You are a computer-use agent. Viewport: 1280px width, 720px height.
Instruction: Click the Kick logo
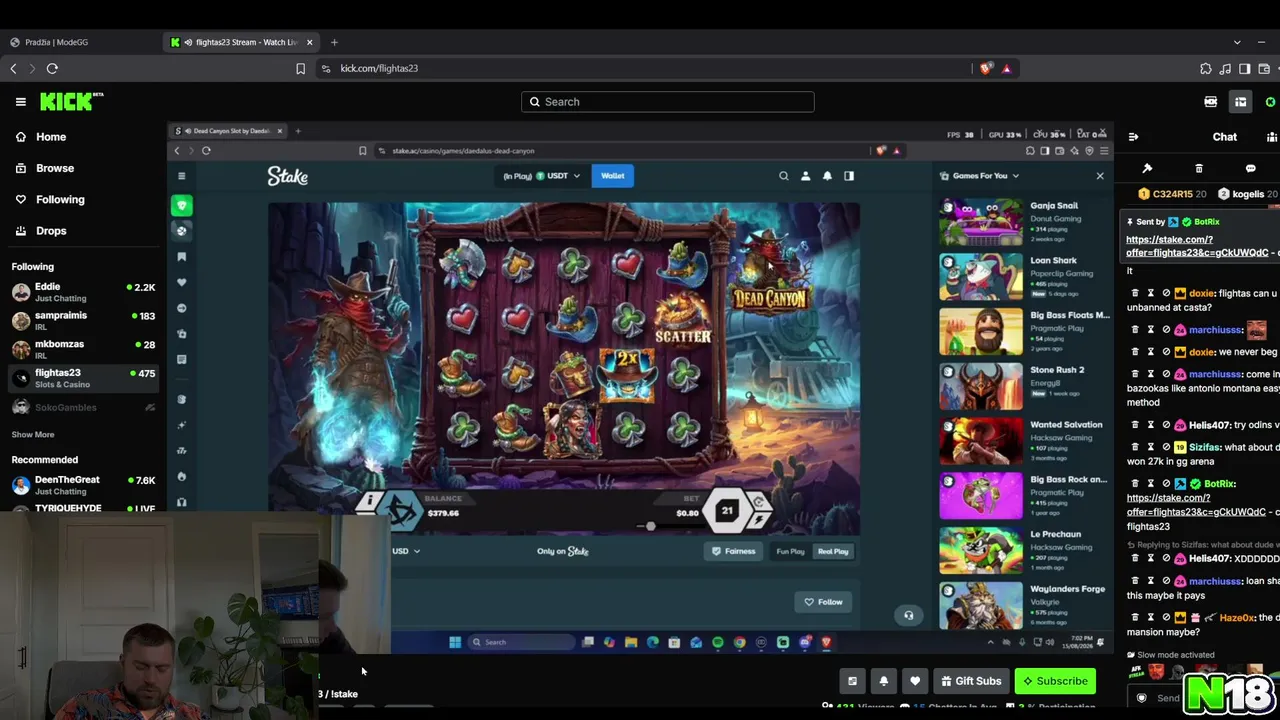tap(71, 101)
